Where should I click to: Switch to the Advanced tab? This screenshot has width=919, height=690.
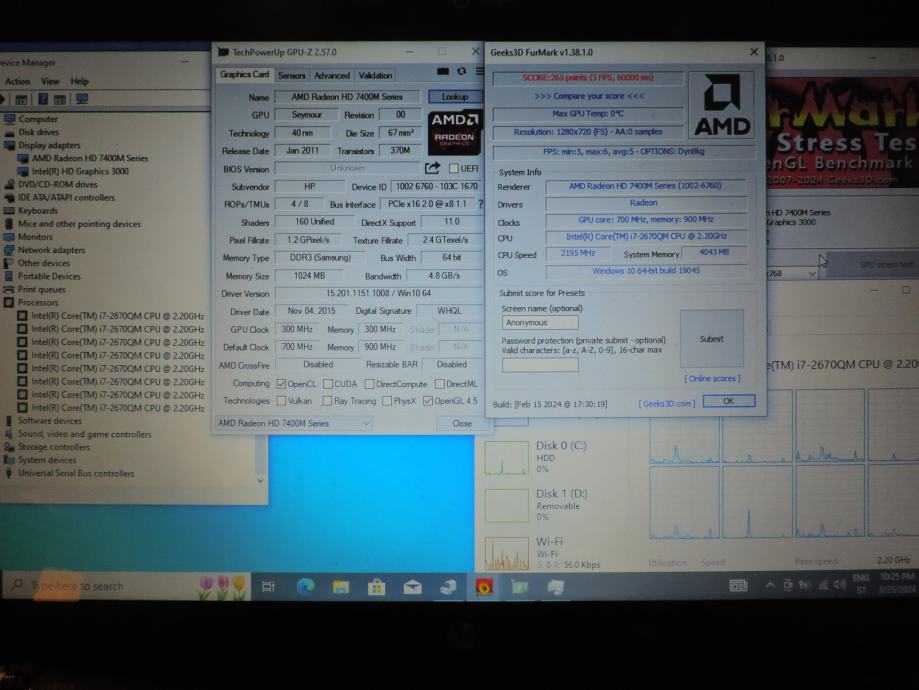[x=332, y=76]
